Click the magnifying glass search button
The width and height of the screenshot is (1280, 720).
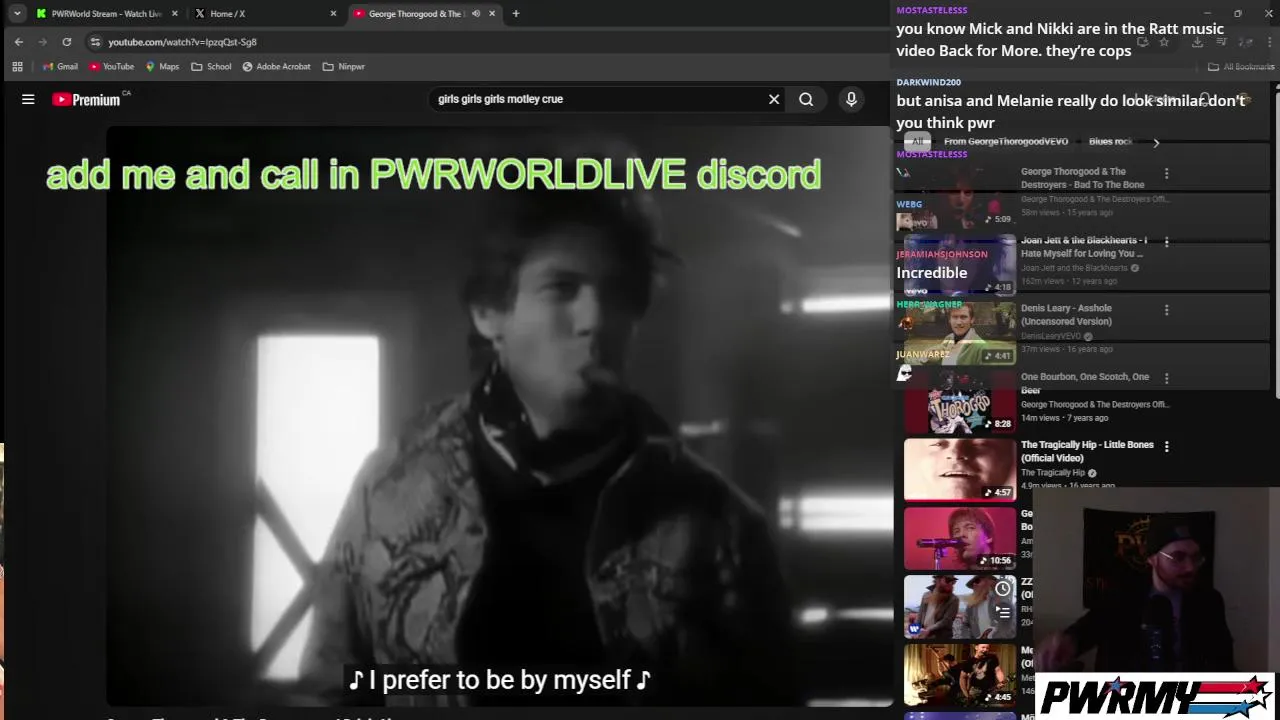click(x=806, y=99)
